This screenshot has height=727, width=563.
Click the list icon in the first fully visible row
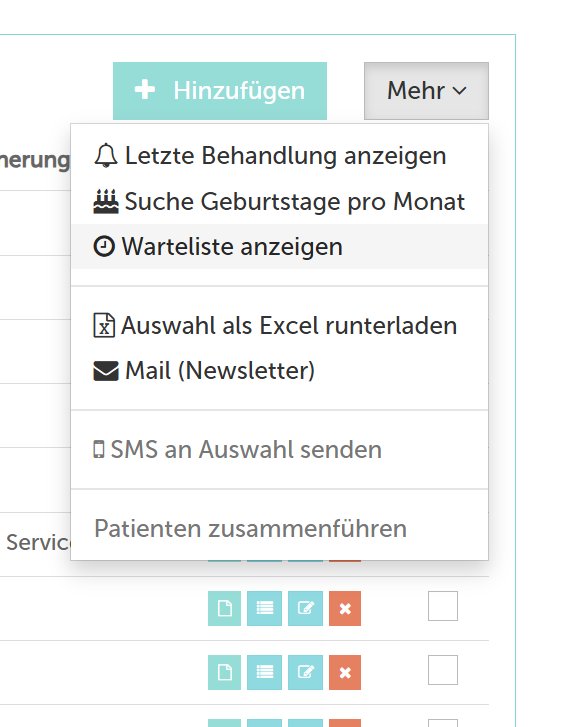click(x=264, y=608)
